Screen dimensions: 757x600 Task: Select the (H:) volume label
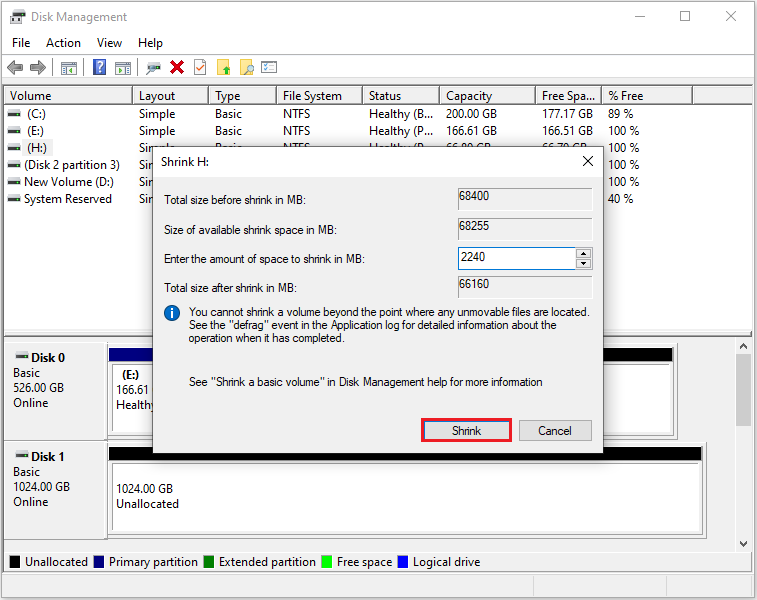pyautogui.click(x=37, y=148)
